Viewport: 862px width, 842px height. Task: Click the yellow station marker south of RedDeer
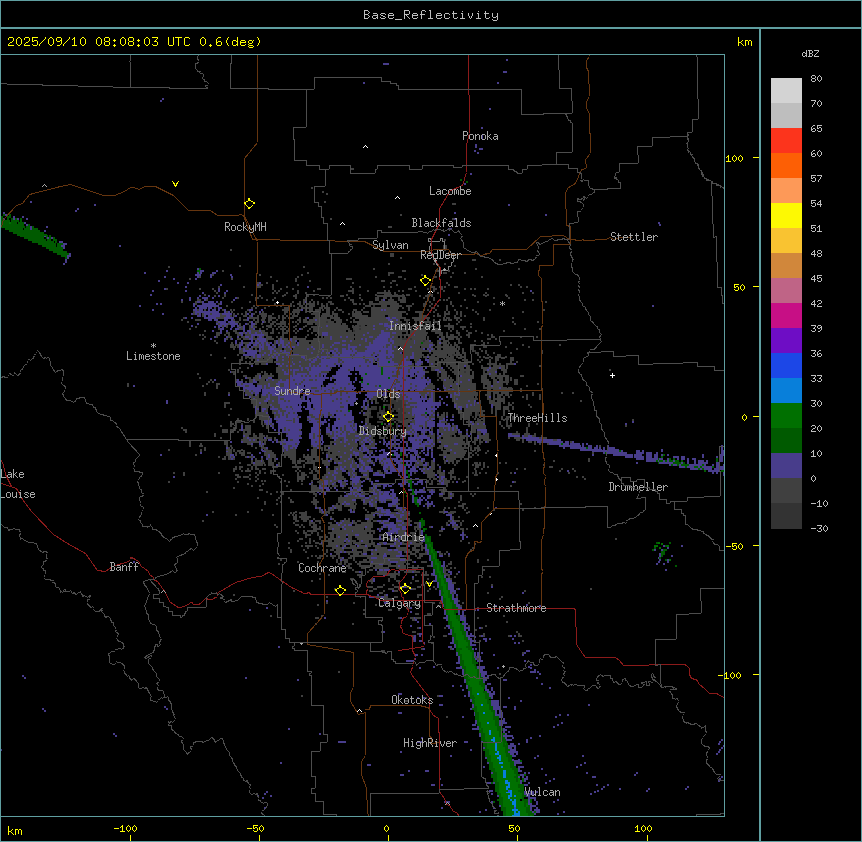(x=425, y=281)
